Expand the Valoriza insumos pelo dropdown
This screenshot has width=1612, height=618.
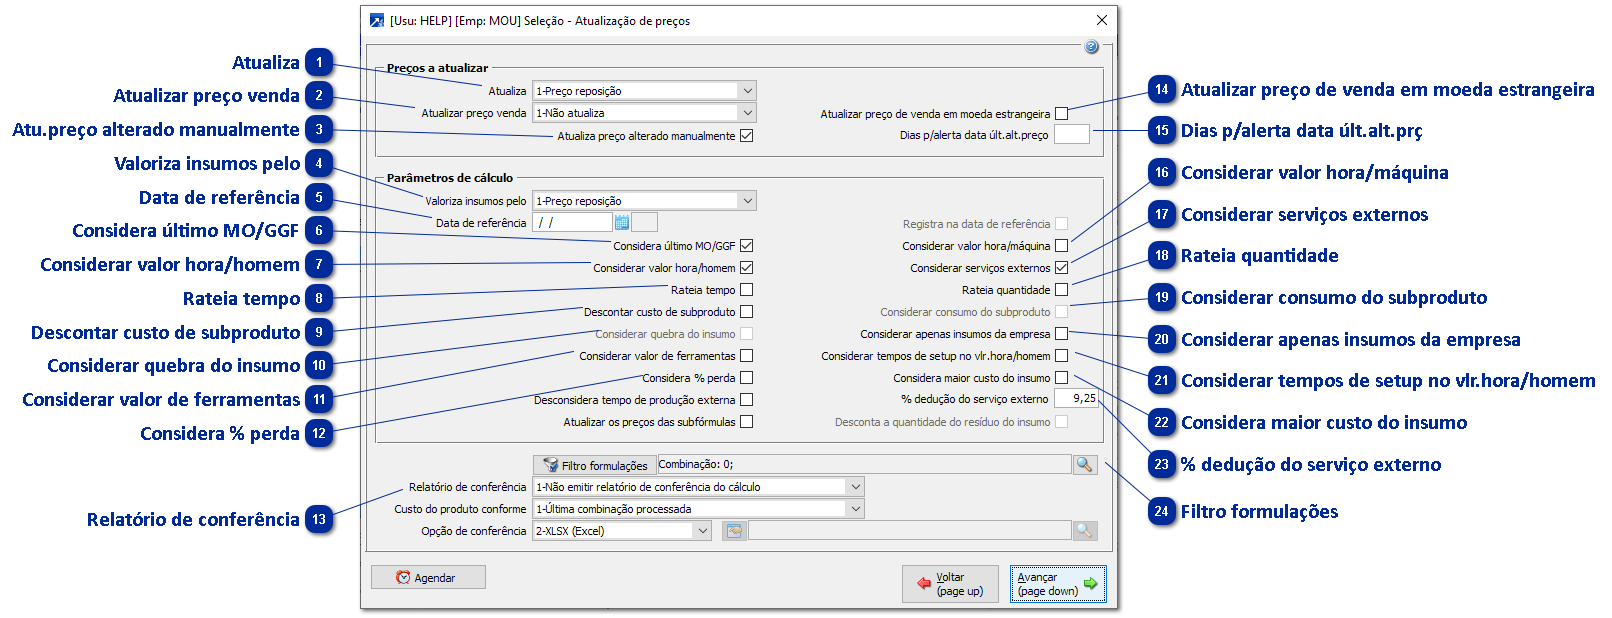pyautogui.click(x=747, y=201)
